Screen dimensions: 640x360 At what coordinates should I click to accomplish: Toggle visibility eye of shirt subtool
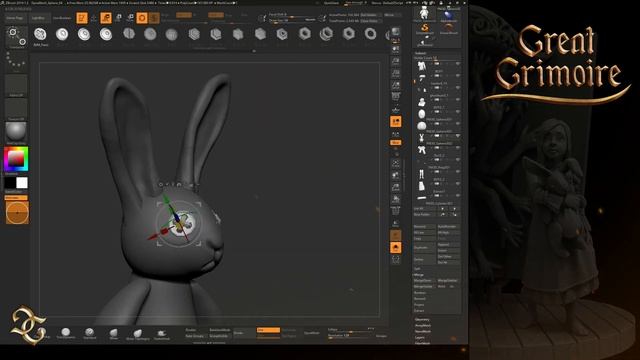tap(458, 64)
